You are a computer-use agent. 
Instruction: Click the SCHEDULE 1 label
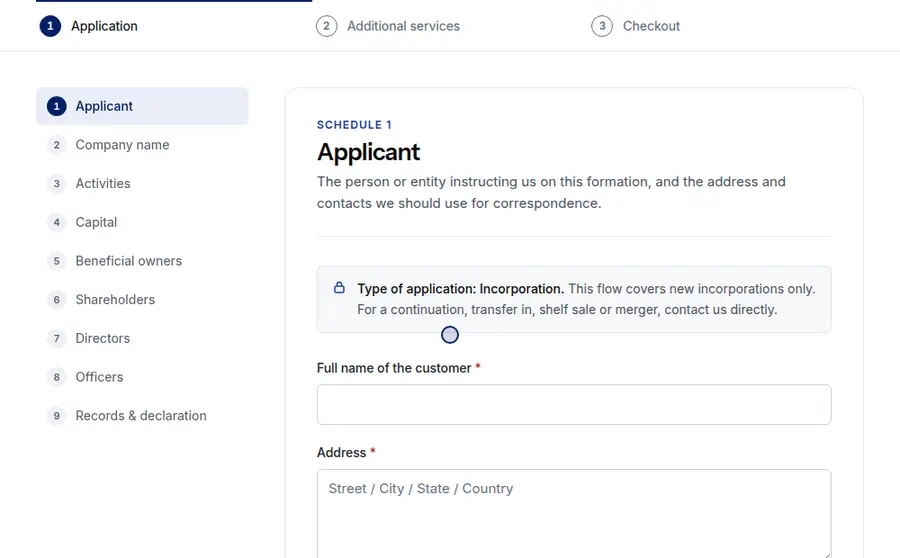(354, 125)
